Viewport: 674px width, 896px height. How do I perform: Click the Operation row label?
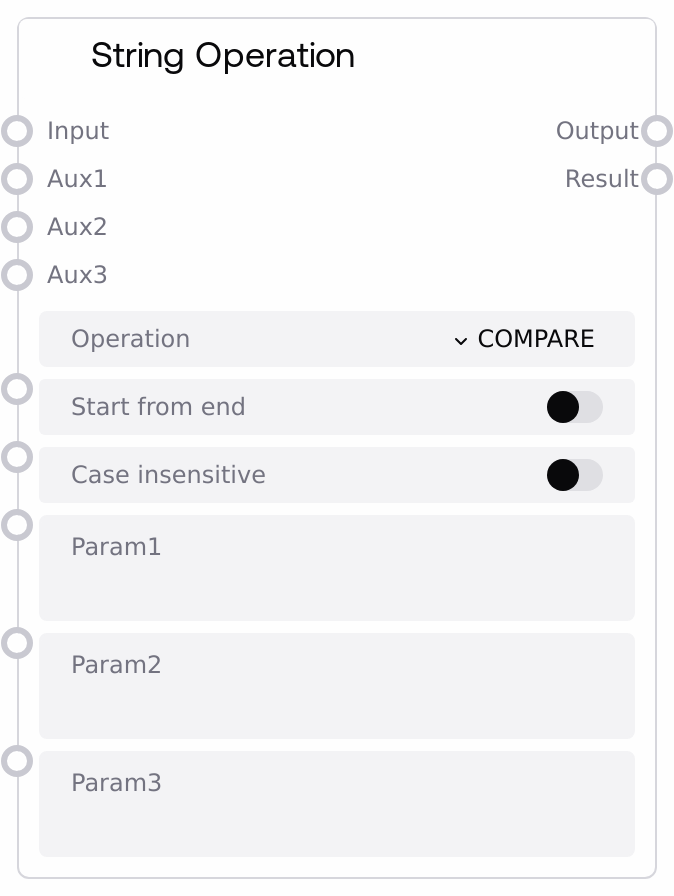click(x=130, y=339)
